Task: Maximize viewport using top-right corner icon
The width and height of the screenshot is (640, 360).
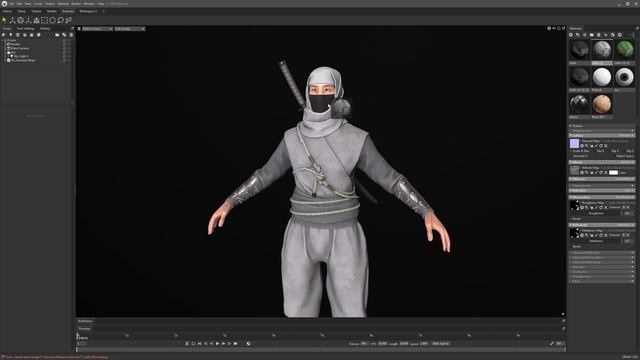Action: 564,29
